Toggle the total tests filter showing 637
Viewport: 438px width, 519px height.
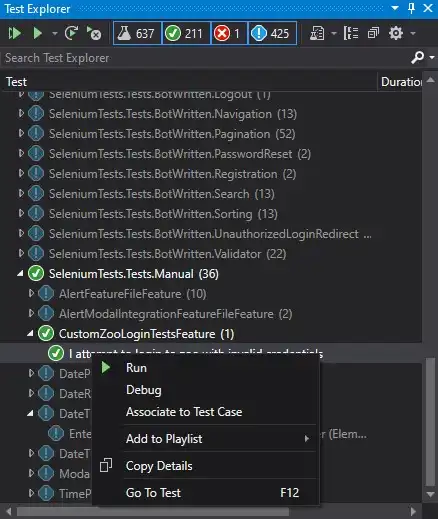[x=137, y=33]
